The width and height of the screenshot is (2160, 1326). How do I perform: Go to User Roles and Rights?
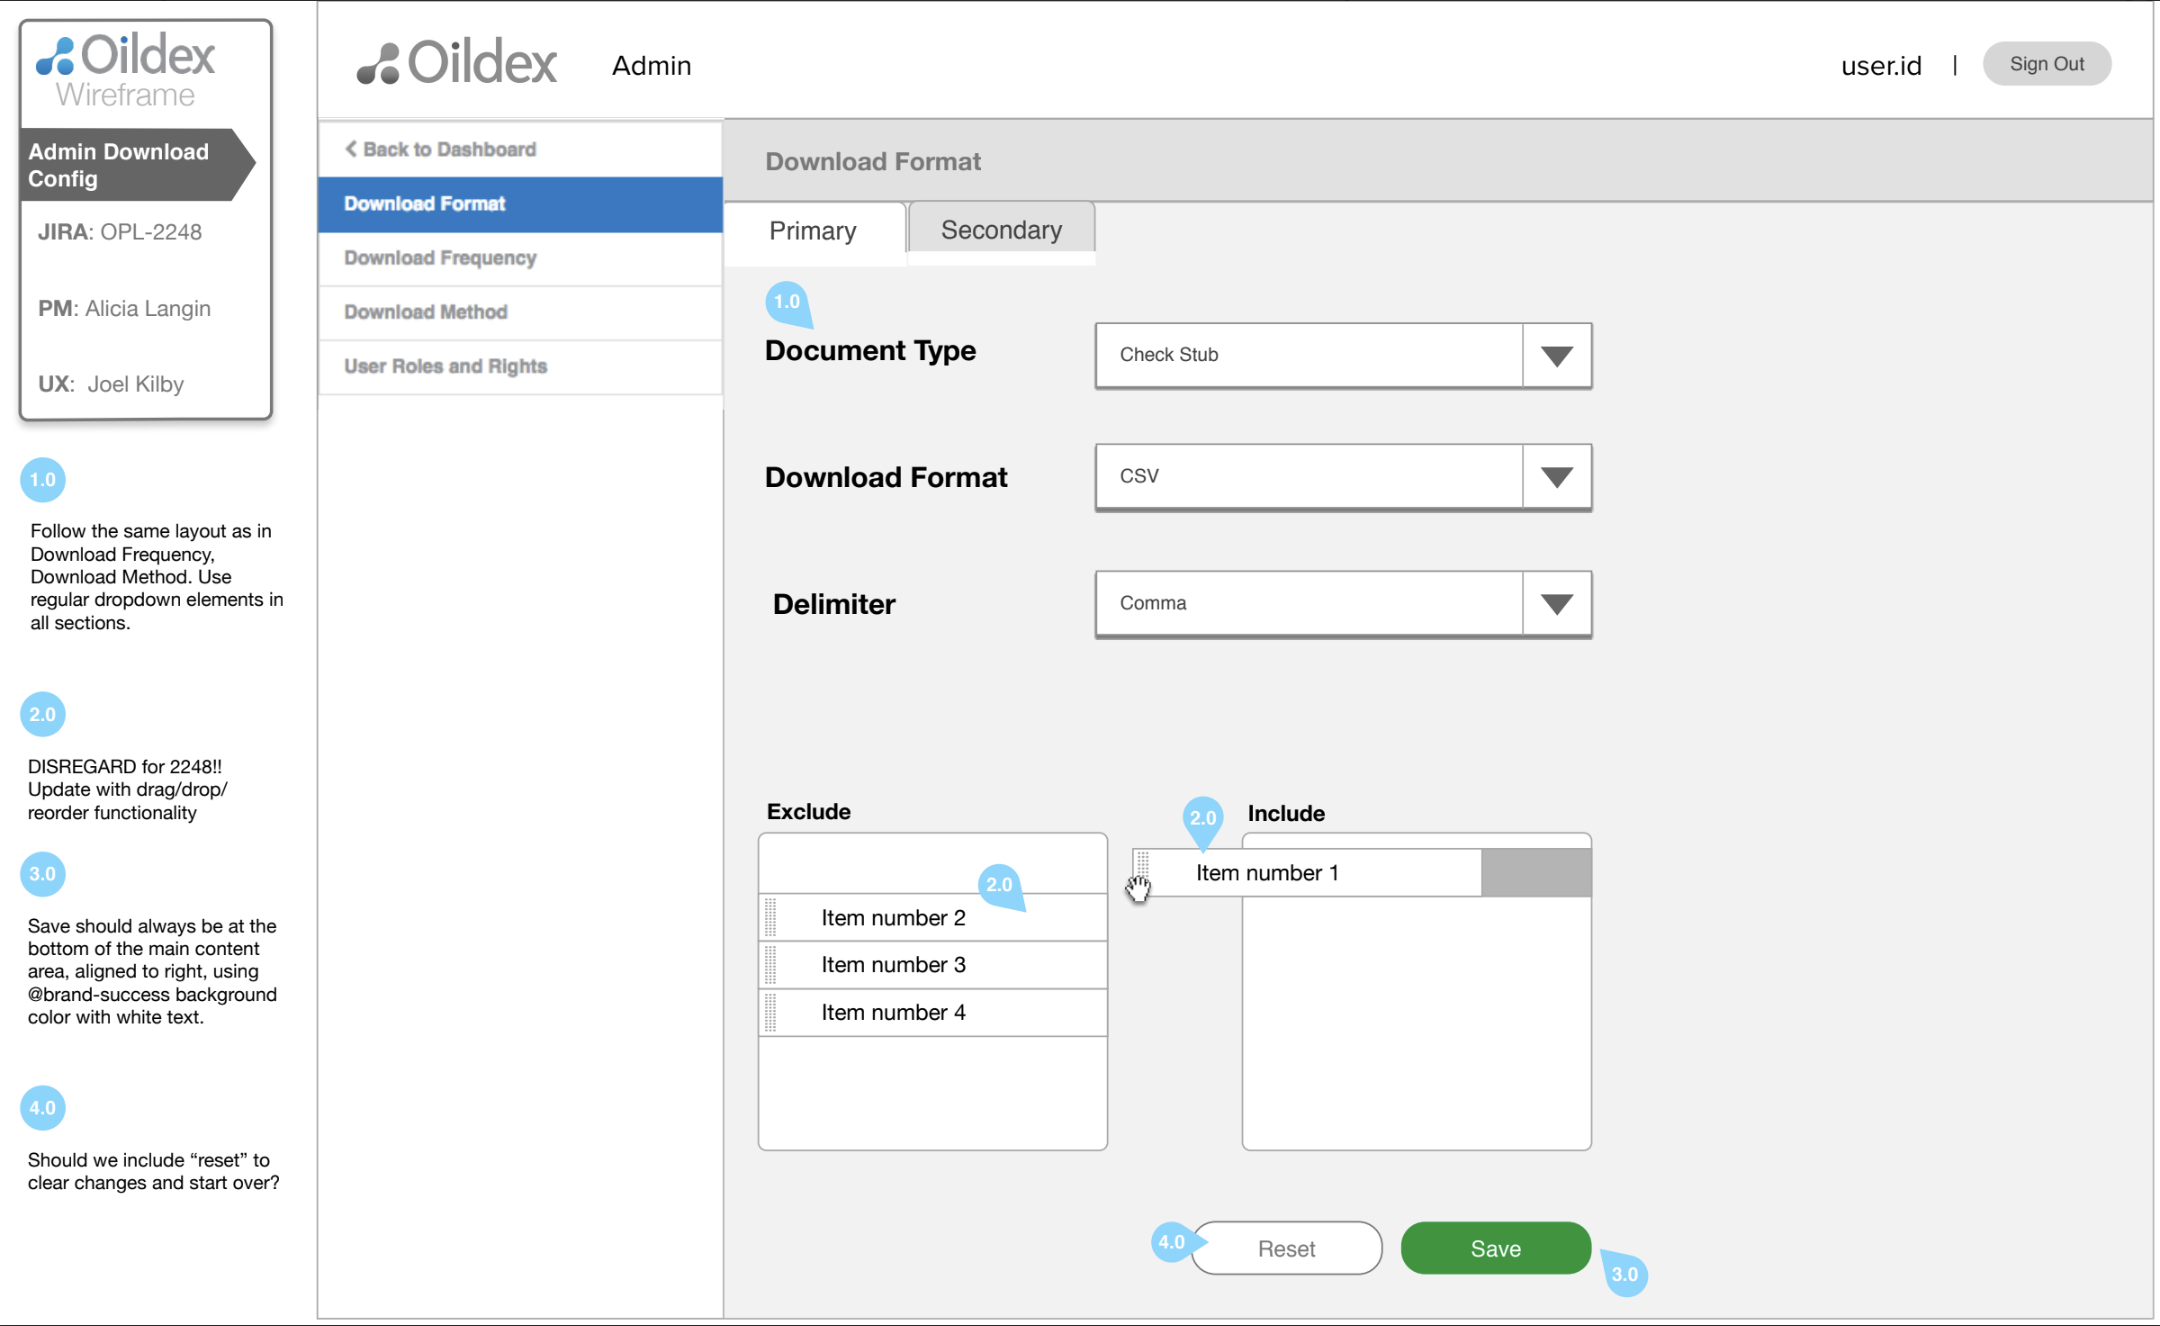[x=446, y=366]
